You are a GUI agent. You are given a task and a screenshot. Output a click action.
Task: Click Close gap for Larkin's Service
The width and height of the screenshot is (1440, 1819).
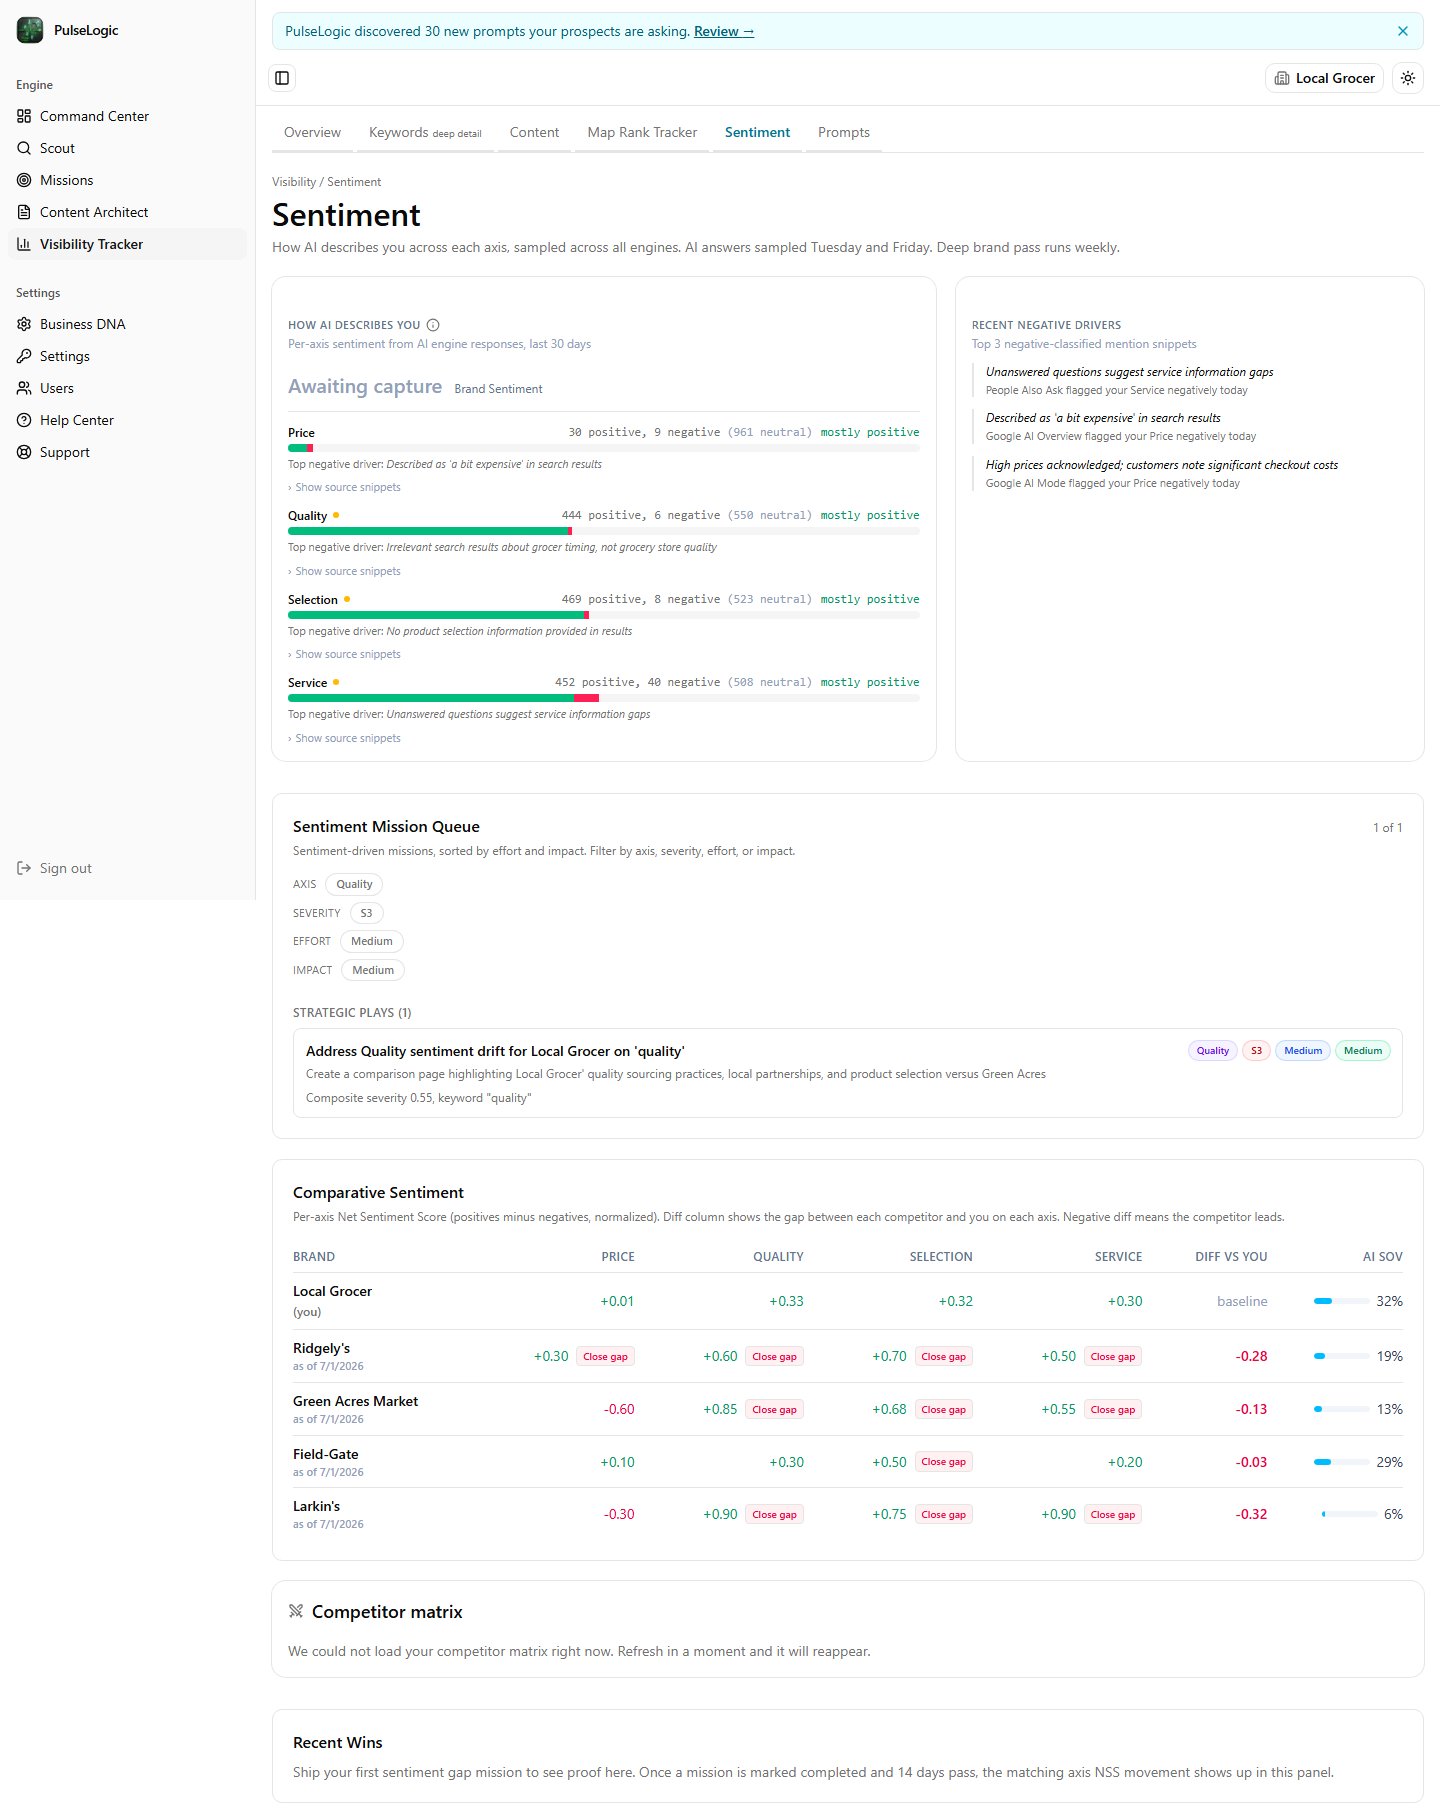(x=1113, y=1515)
